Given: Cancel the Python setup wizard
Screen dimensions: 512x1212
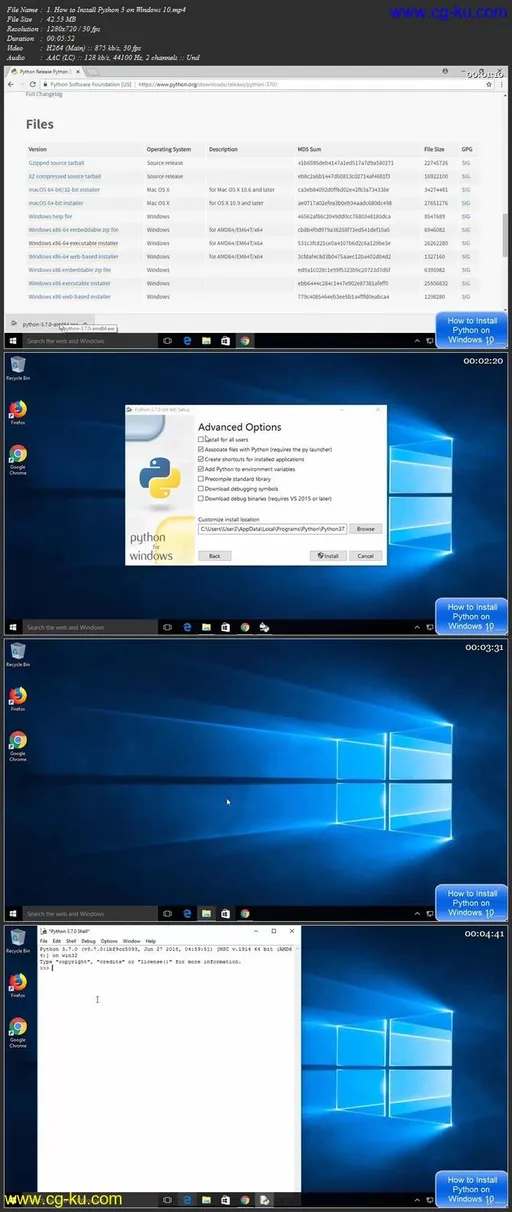Looking at the screenshot, I should click(365, 555).
